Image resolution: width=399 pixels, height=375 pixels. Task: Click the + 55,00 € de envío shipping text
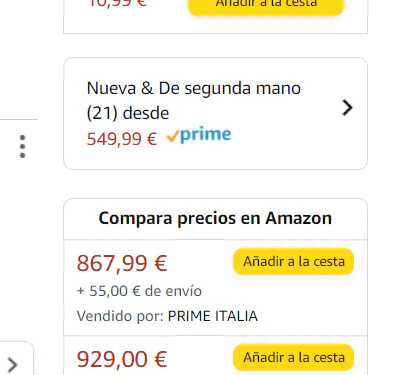click(x=139, y=291)
